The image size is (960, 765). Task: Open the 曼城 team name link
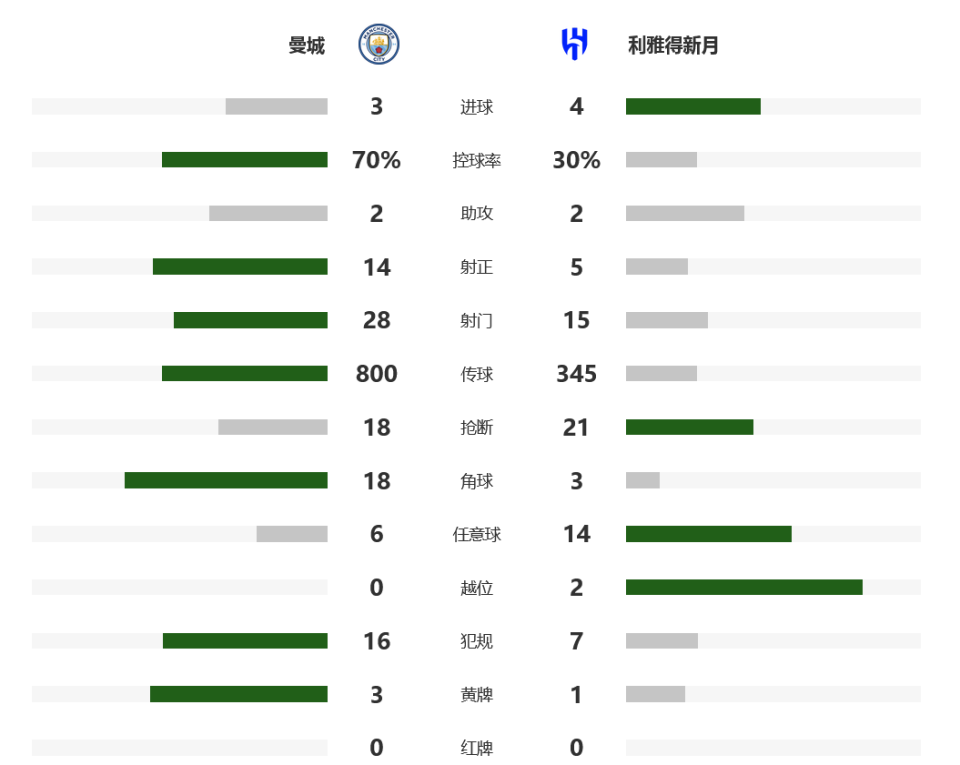click(306, 45)
